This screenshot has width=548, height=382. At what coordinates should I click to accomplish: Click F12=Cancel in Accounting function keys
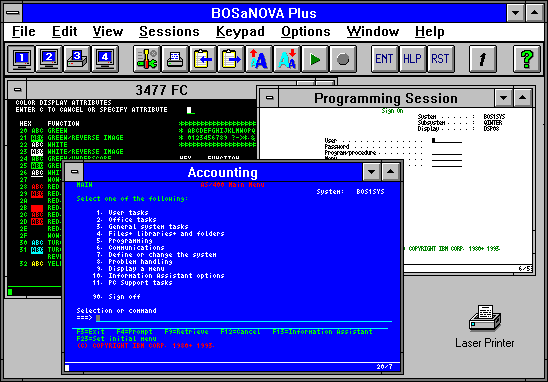(x=240, y=332)
